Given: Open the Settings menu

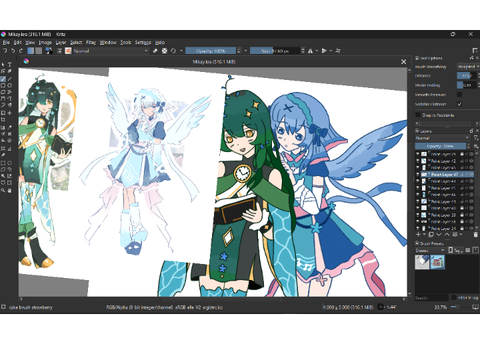Looking at the screenshot, I should click(143, 42).
